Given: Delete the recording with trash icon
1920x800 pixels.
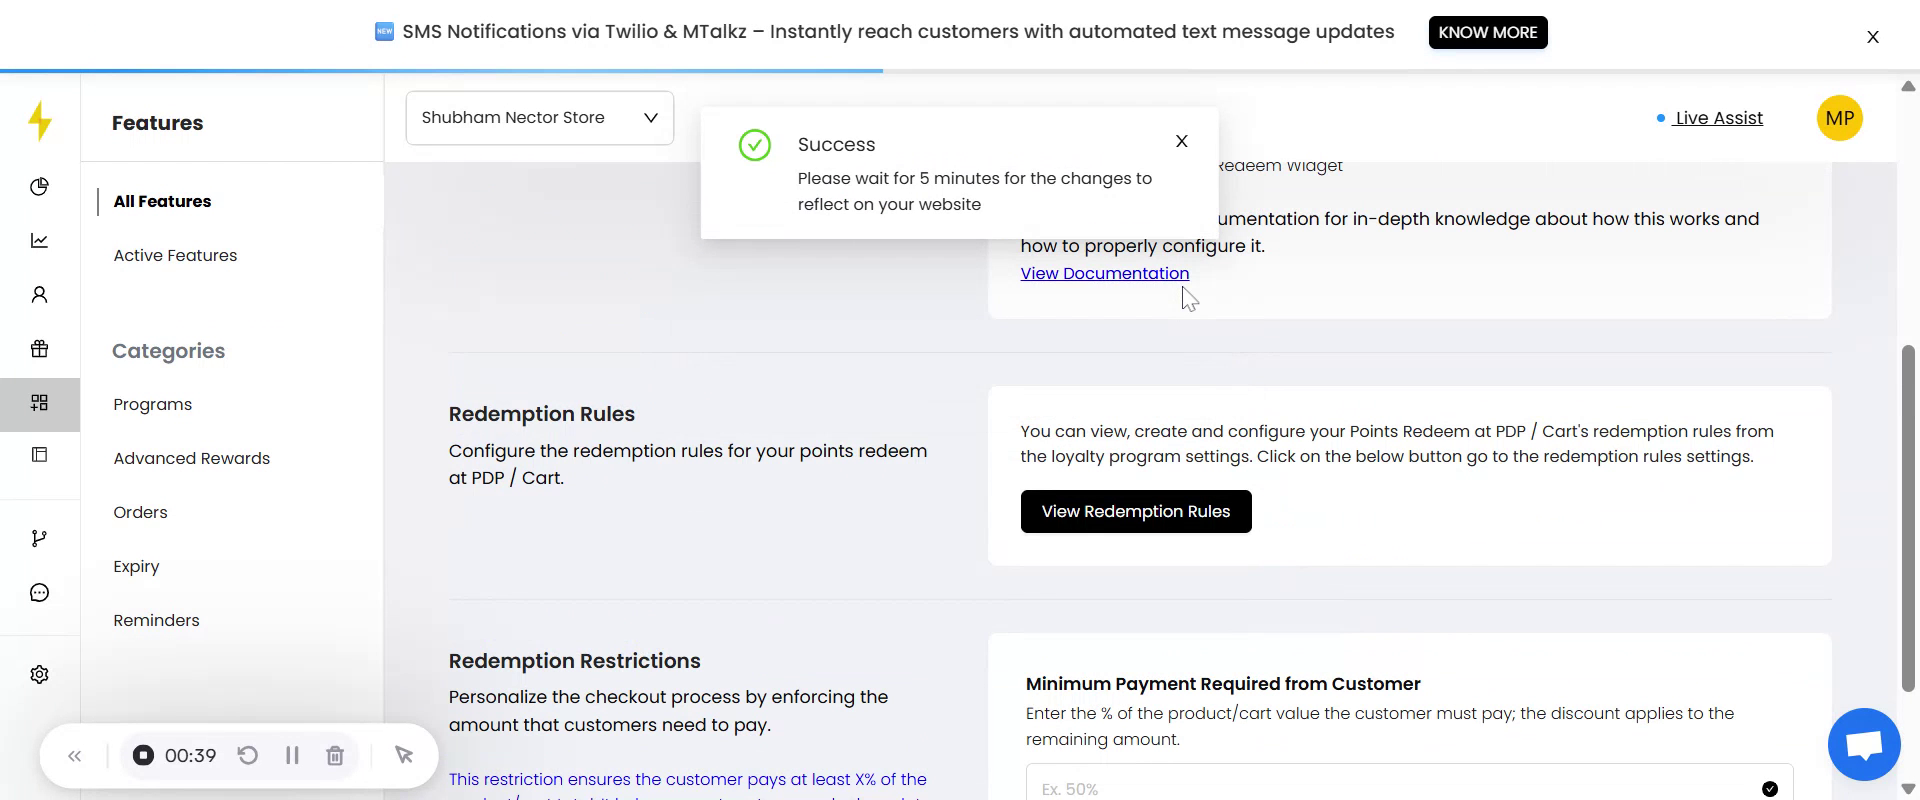Looking at the screenshot, I should [335, 756].
